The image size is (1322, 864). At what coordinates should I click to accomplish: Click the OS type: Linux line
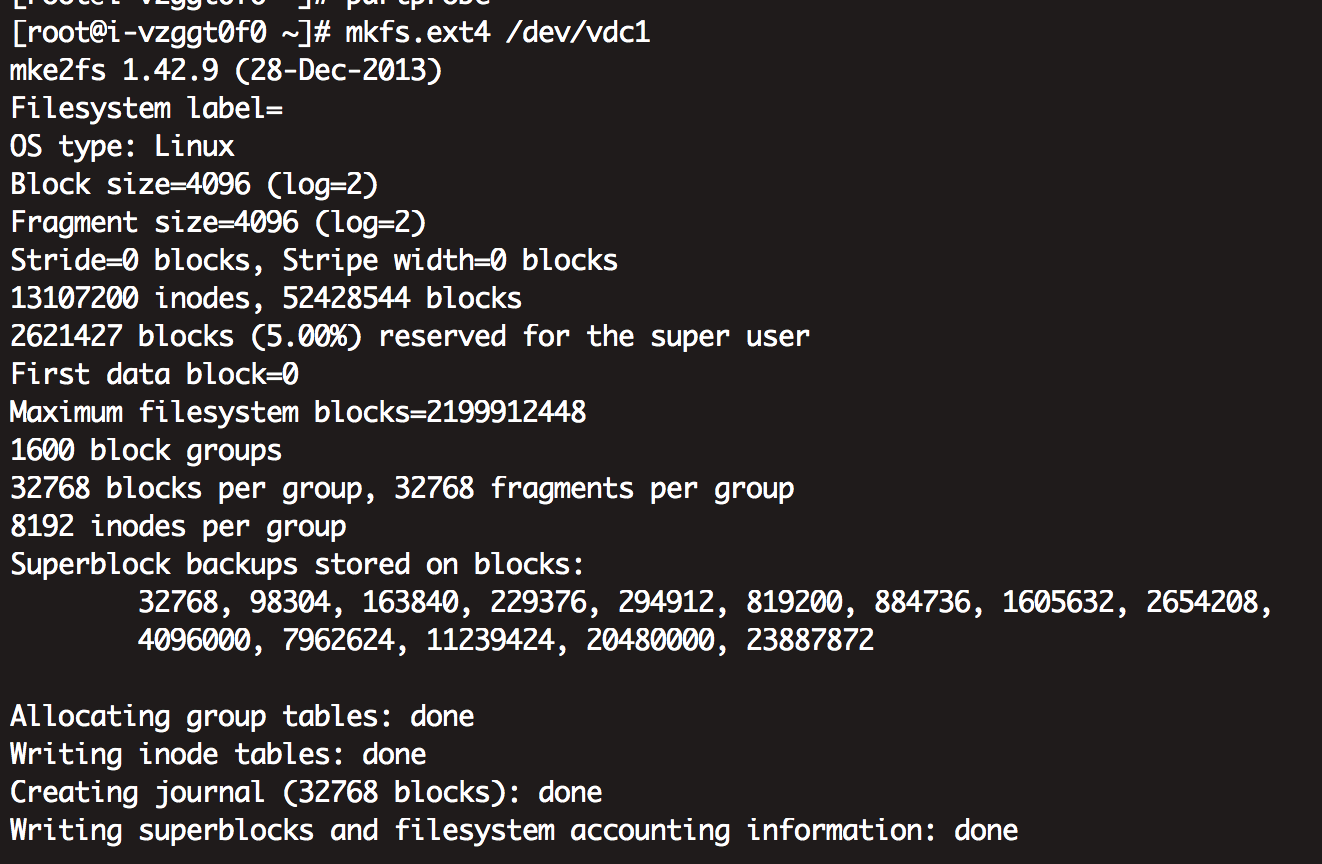[x=122, y=146]
